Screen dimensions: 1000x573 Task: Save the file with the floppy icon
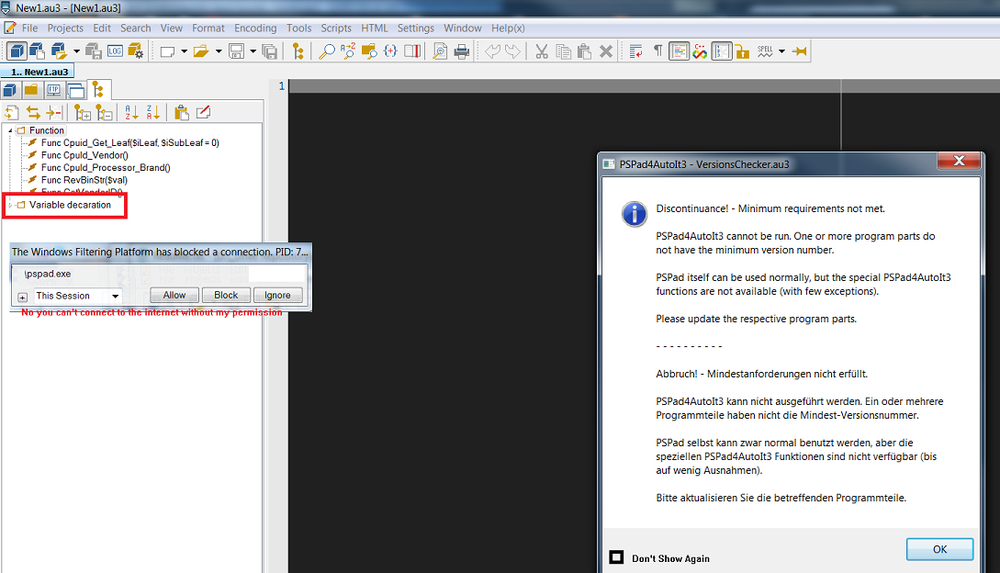[x=236, y=52]
